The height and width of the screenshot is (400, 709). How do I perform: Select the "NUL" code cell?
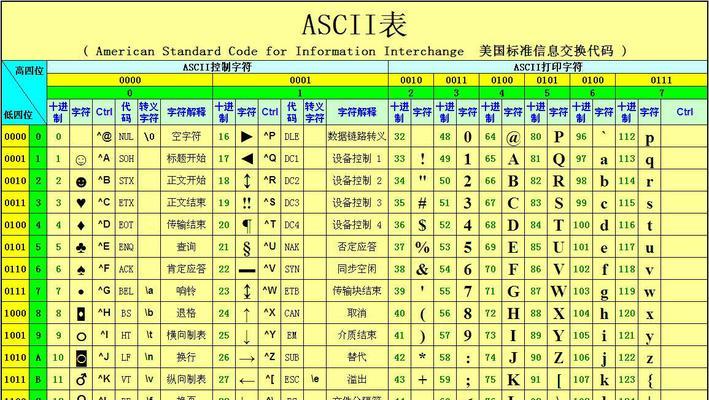click(x=126, y=136)
